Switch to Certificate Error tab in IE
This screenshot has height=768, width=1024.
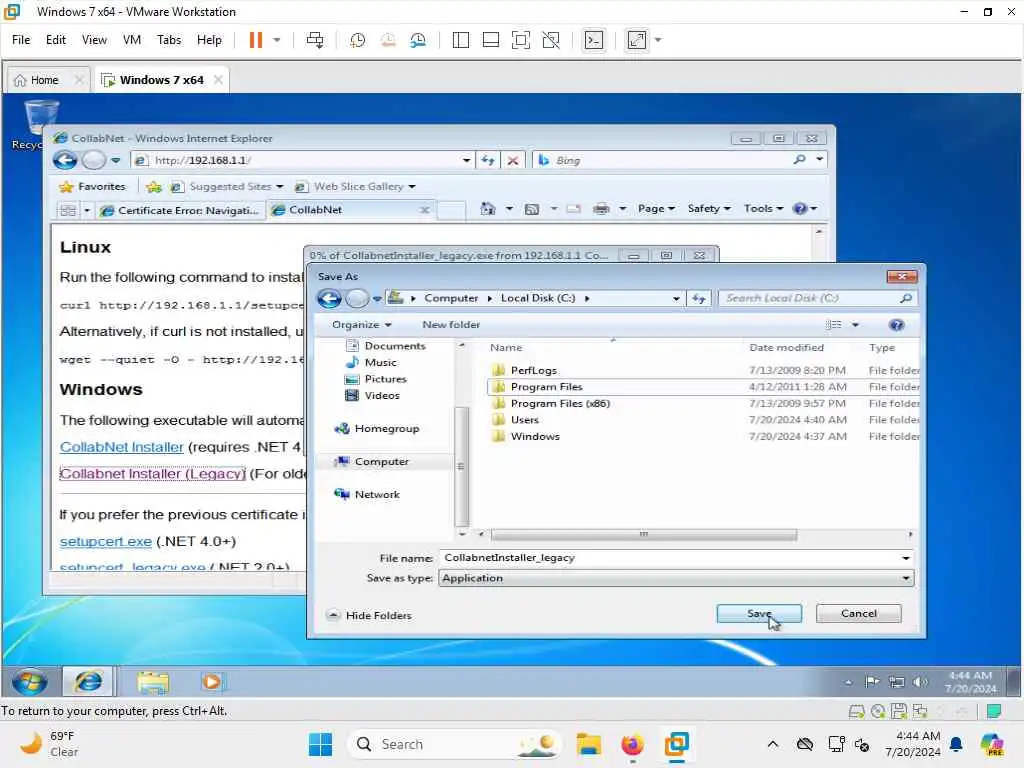[x=181, y=210]
